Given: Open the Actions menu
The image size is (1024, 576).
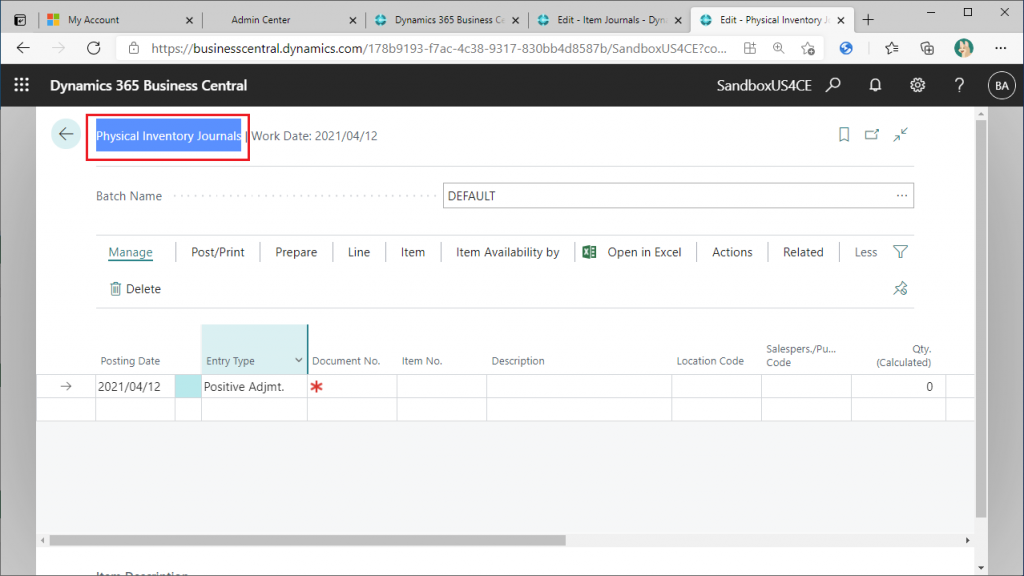Looking at the screenshot, I should click(x=732, y=252).
